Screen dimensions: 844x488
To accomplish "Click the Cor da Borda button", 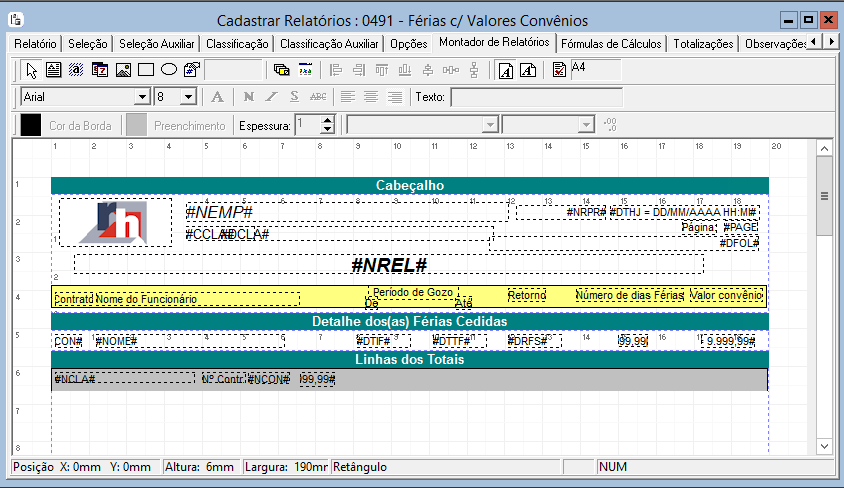I will point(80,126).
